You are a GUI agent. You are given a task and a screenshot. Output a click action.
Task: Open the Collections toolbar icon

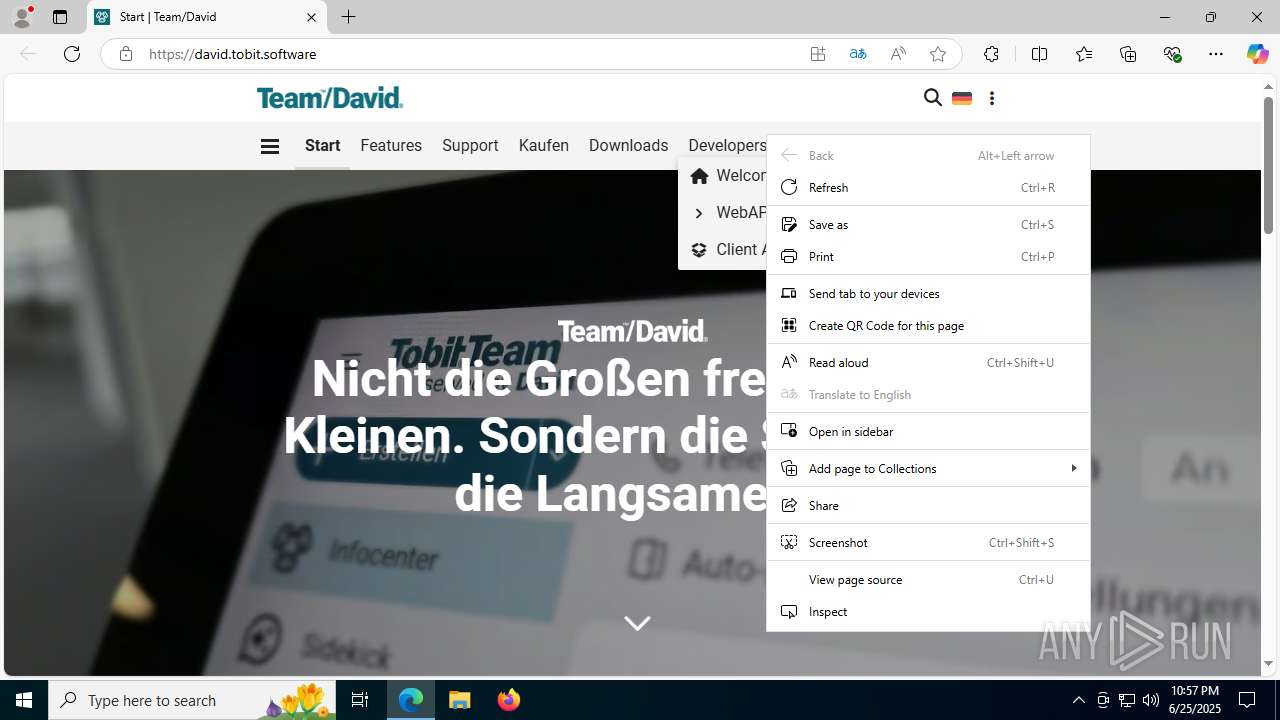pyautogui.click(x=1128, y=54)
